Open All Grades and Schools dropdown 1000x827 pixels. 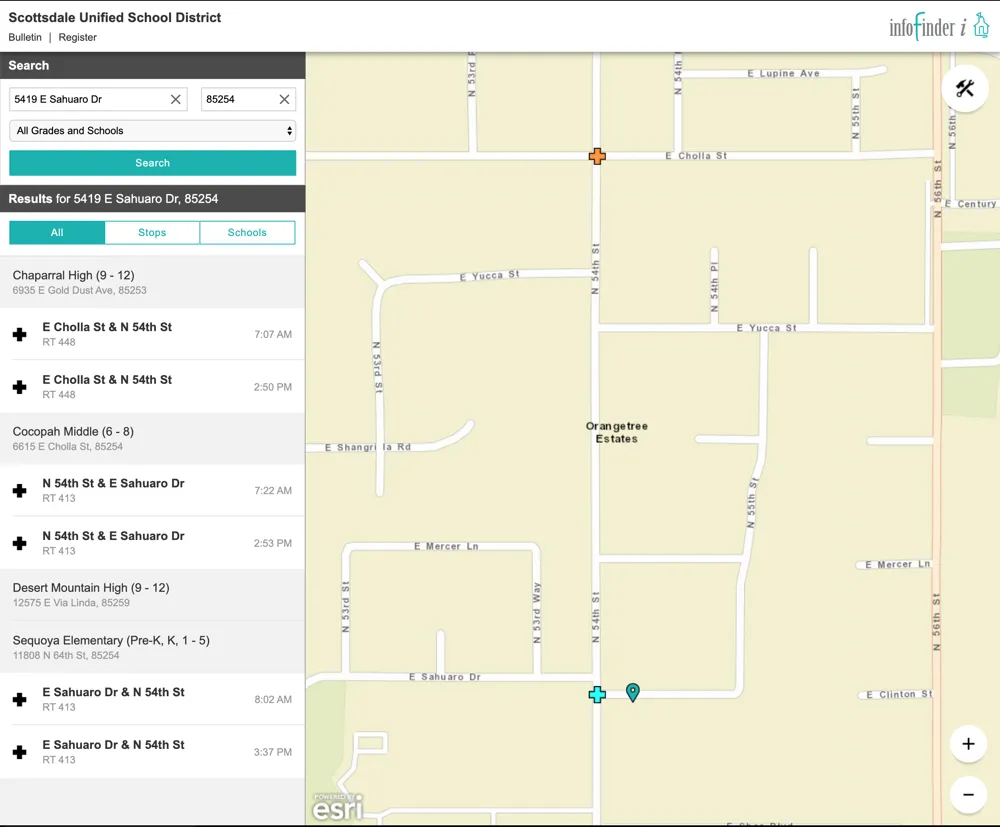152,131
